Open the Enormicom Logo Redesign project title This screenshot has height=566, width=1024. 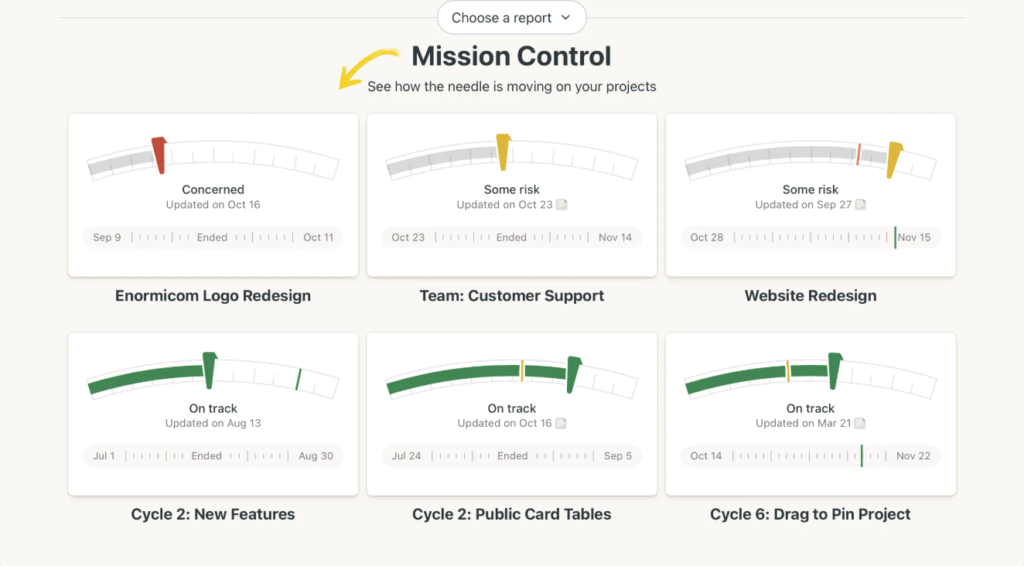(x=213, y=296)
